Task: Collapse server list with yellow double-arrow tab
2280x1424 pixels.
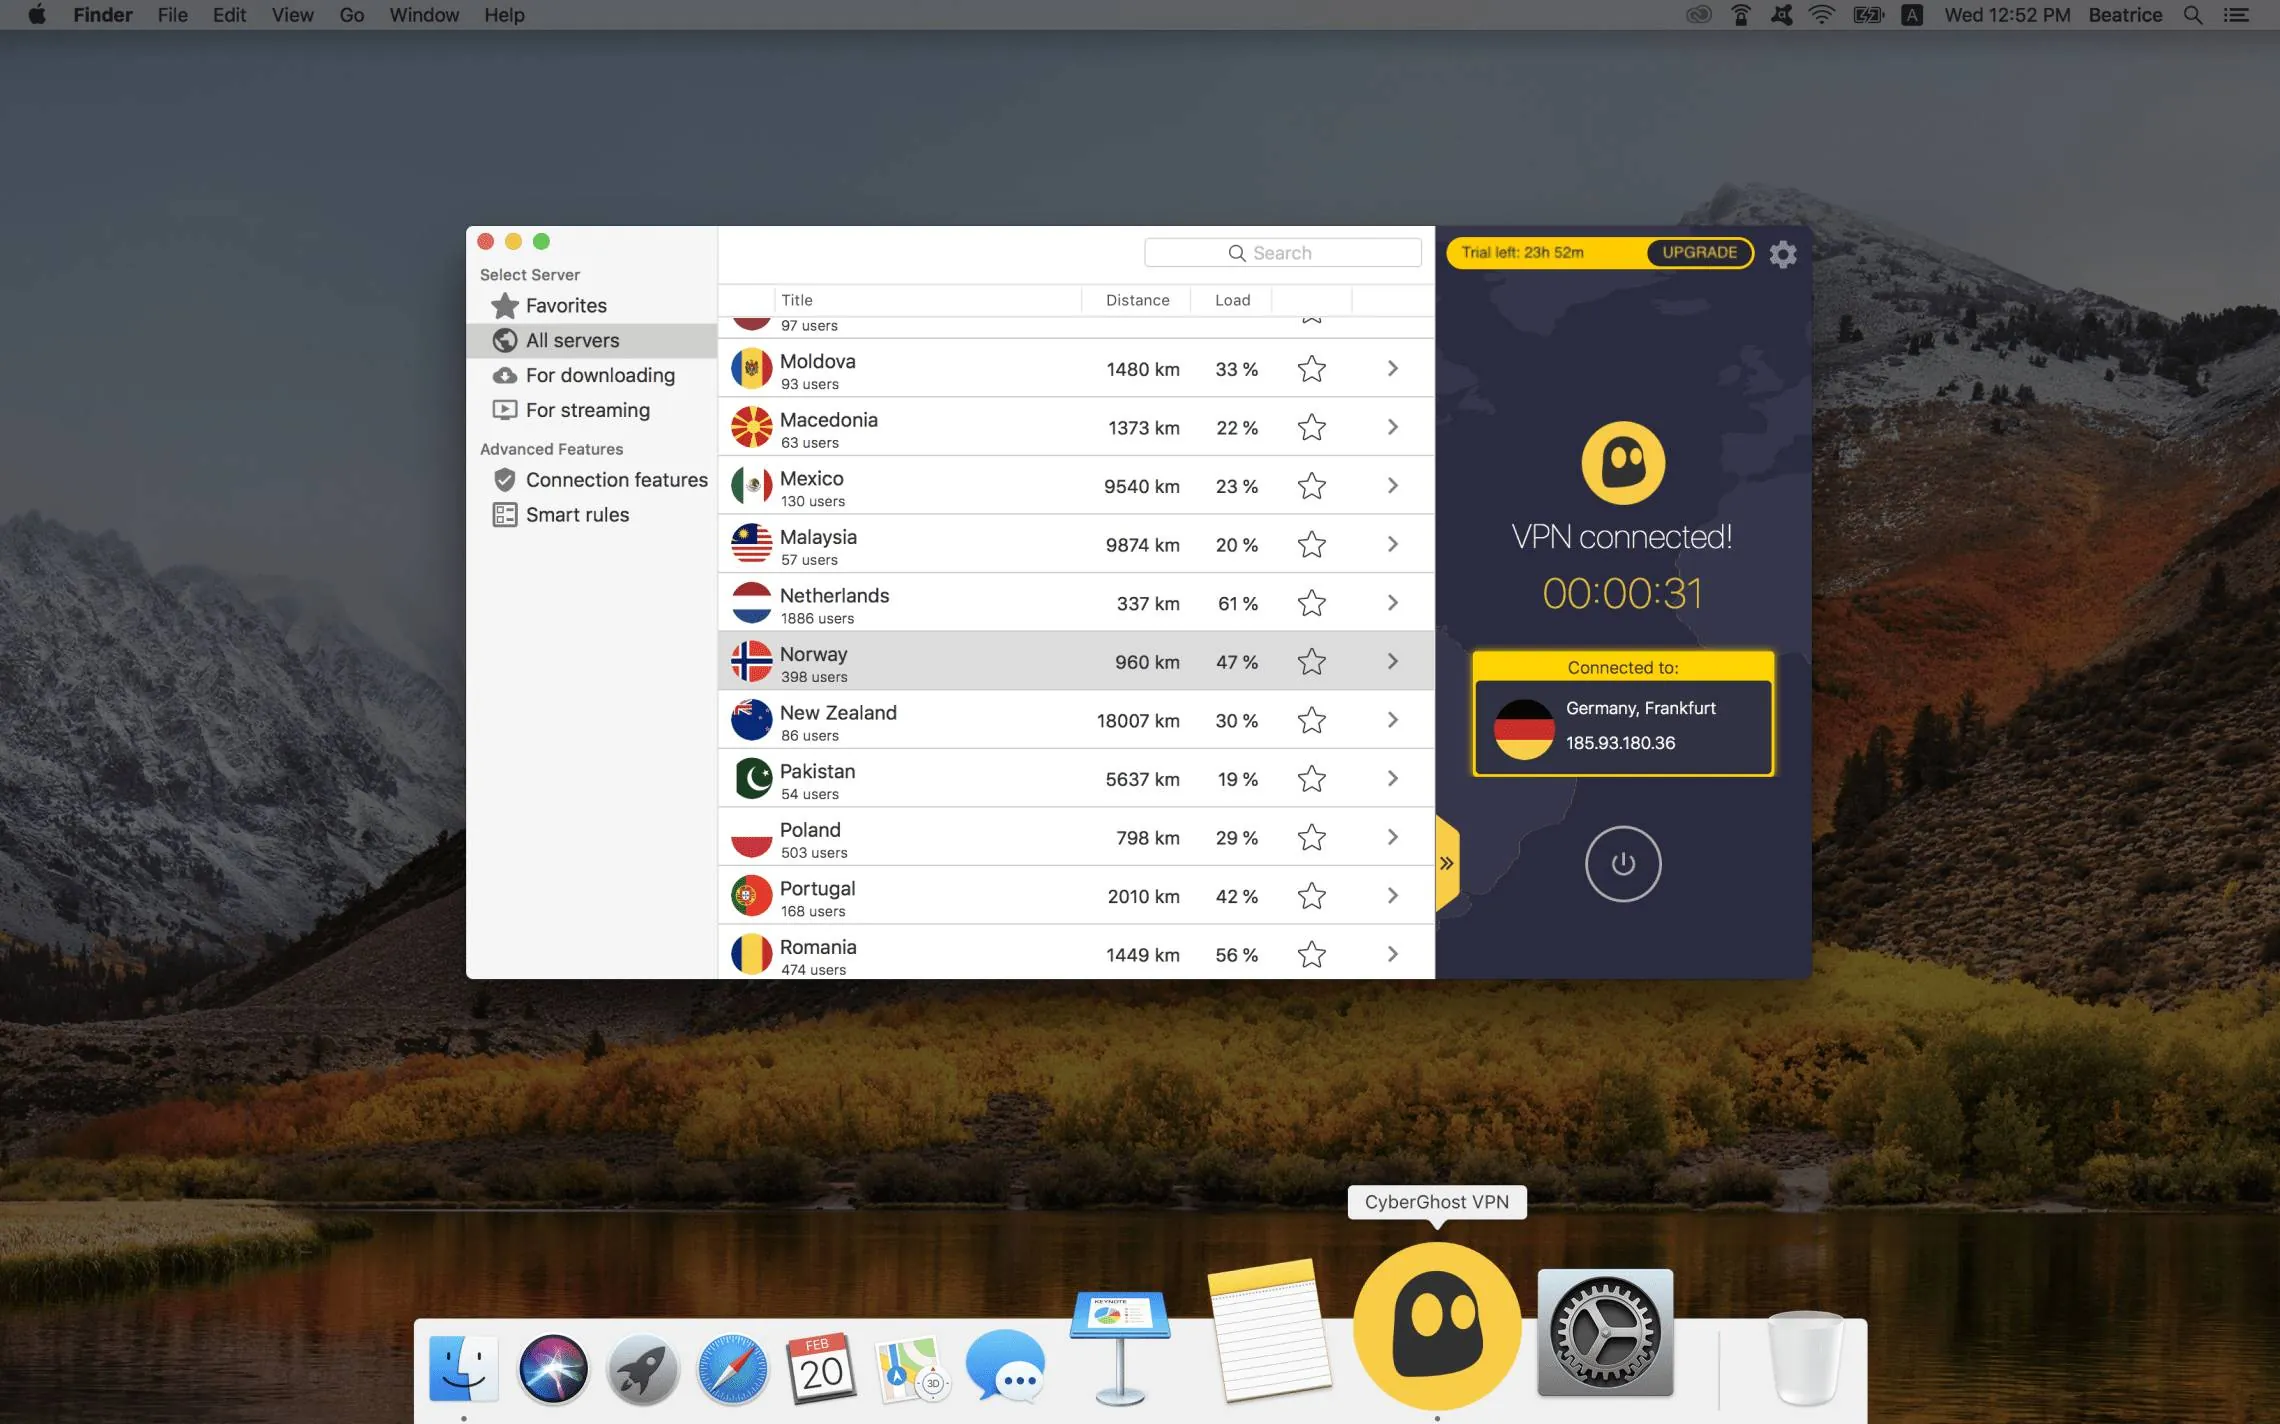Action: (1446, 863)
